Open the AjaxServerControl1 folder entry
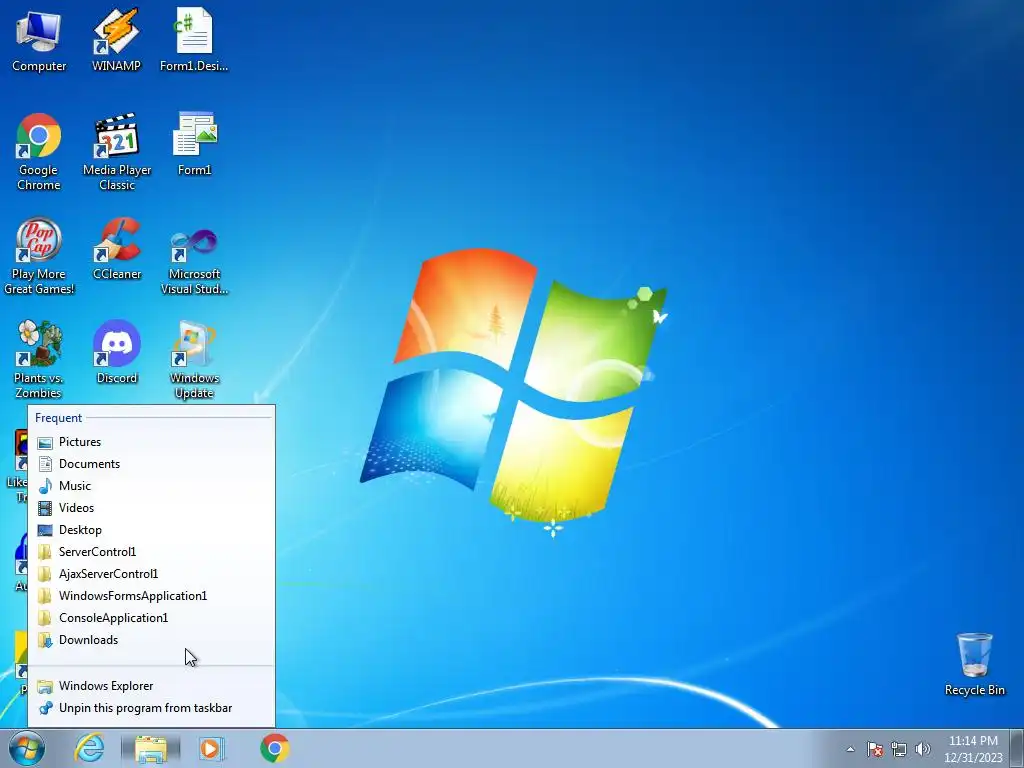The width and height of the screenshot is (1024, 768). (x=151, y=574)
